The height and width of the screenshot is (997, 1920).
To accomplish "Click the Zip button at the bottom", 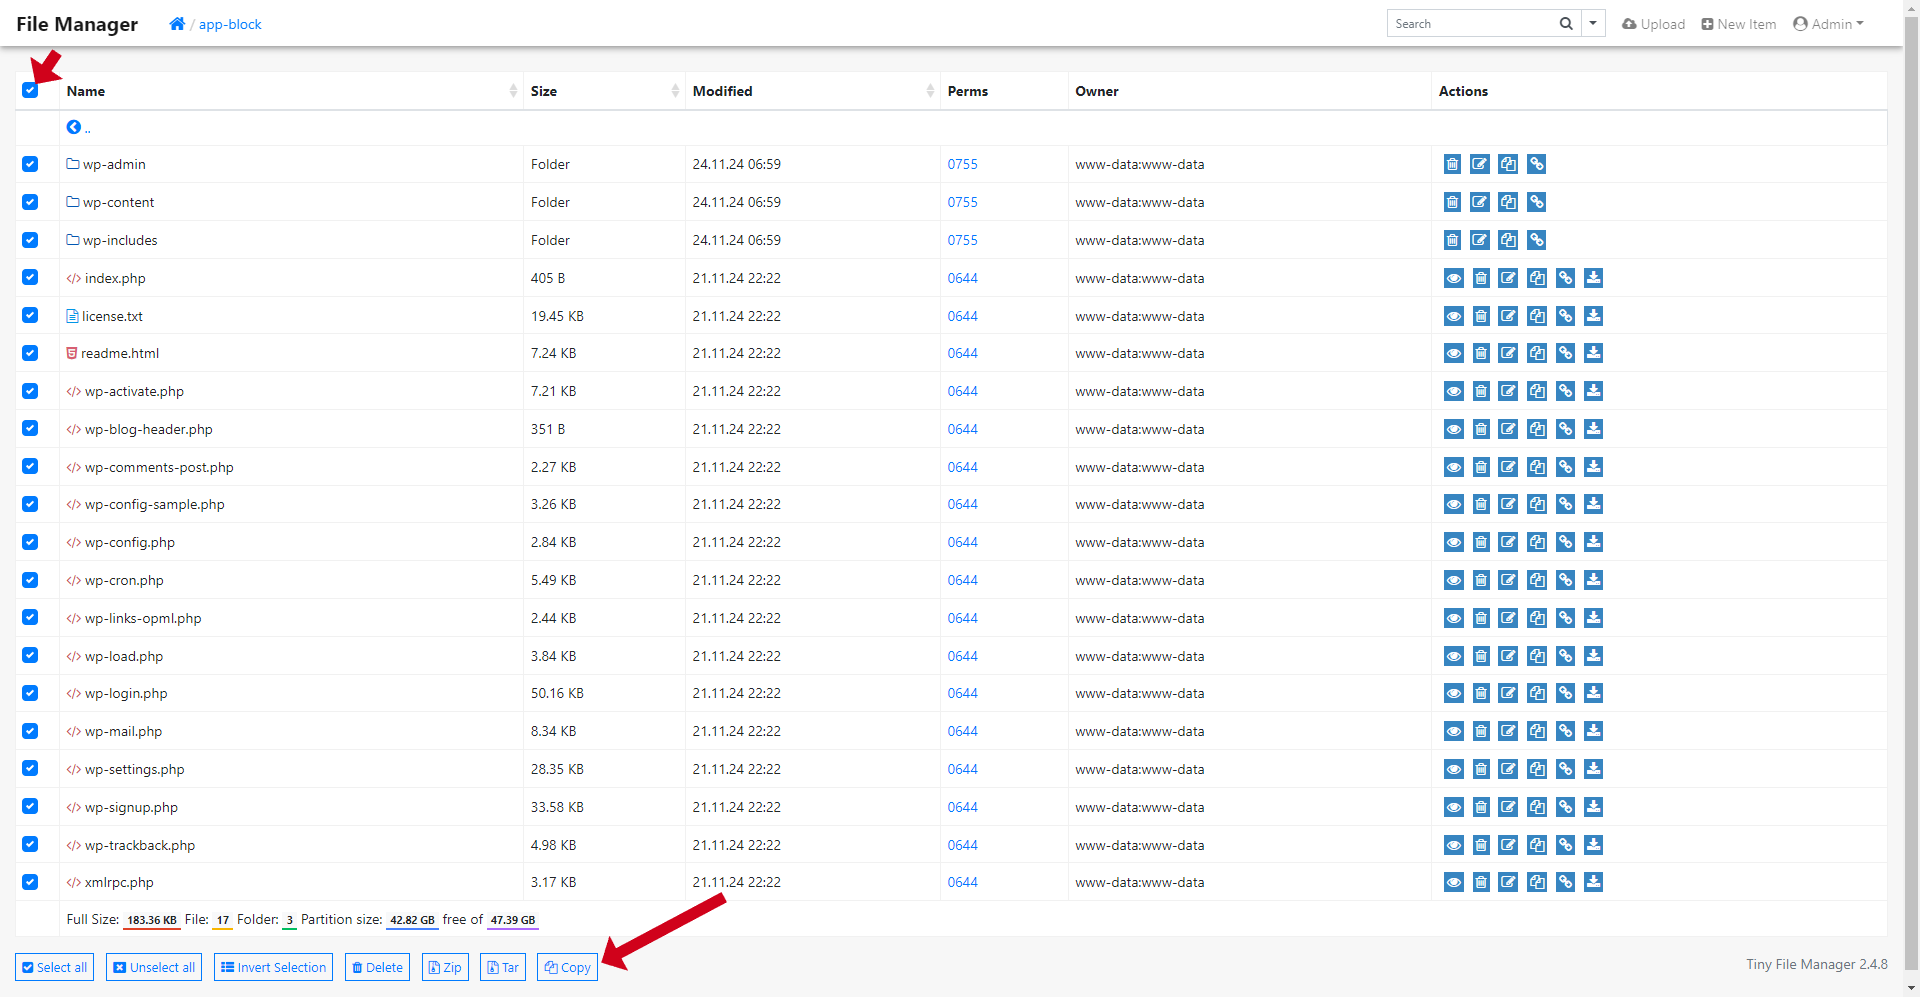I will point(445,967).
